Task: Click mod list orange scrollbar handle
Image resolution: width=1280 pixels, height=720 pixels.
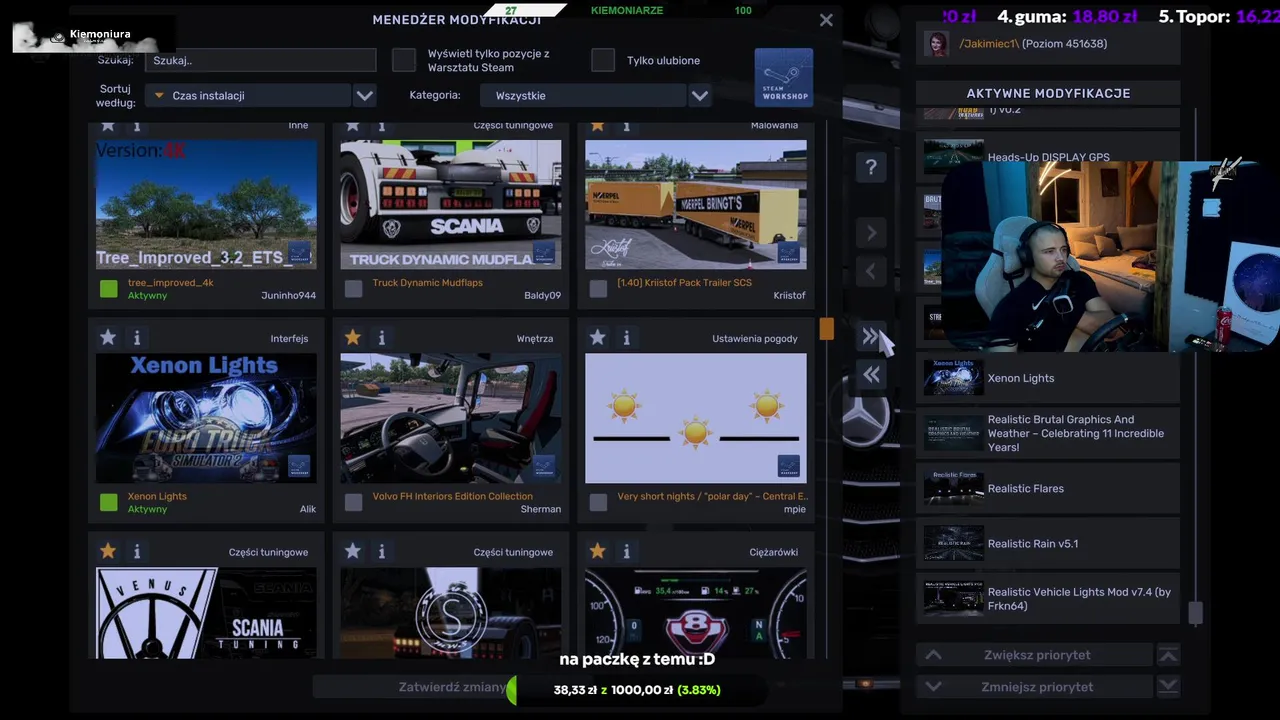Action: [x=826, y=329]
